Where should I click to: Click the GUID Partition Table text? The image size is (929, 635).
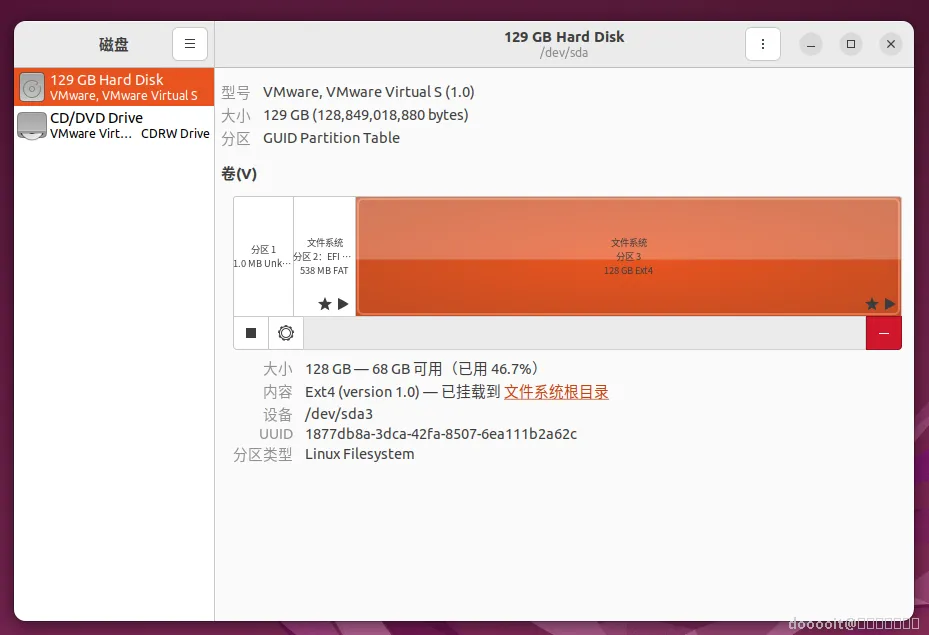pos(331,138)
